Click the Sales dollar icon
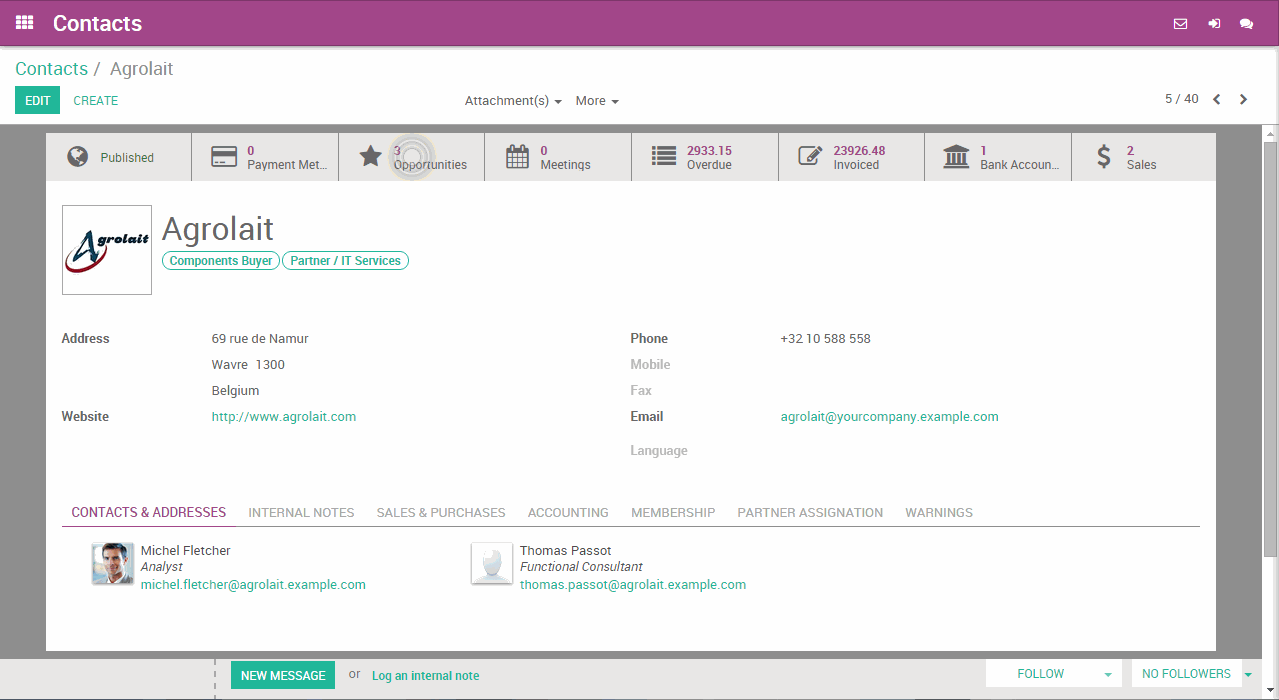 tap(1103, 156)
